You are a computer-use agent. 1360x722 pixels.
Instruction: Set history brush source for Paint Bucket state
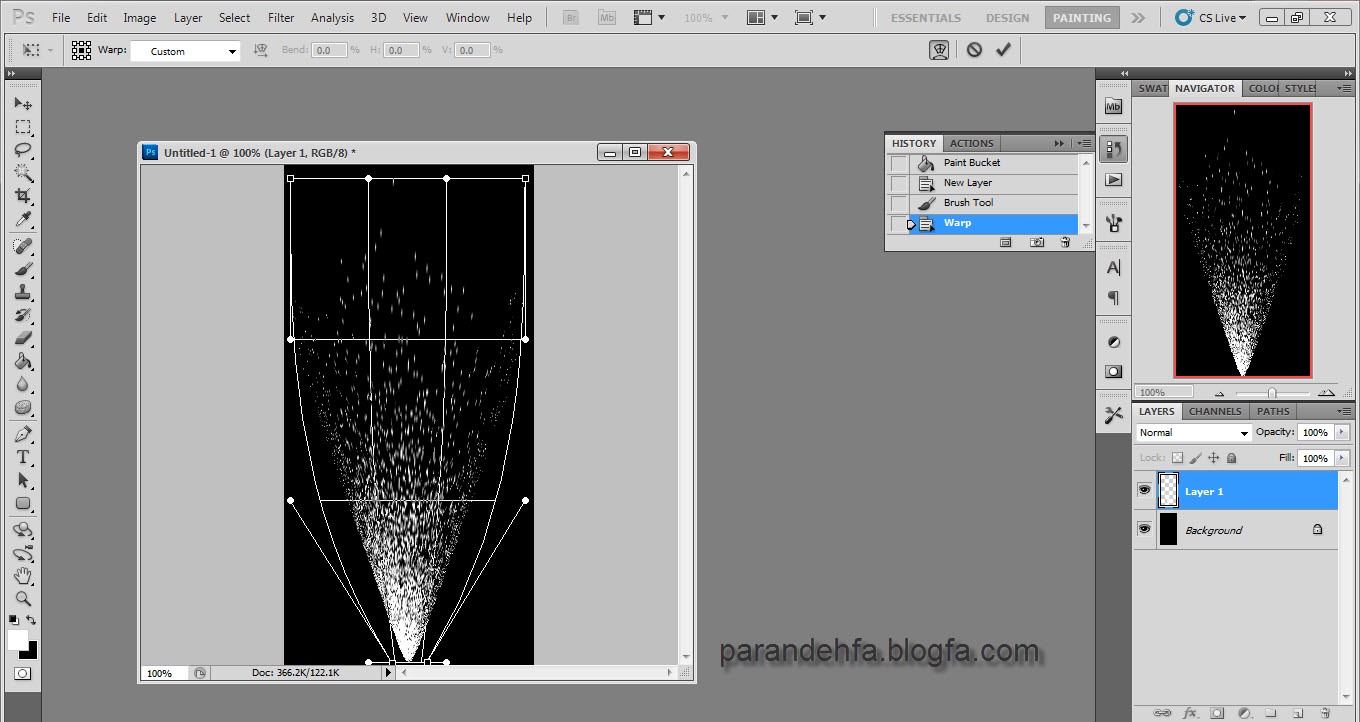(899, 163)
